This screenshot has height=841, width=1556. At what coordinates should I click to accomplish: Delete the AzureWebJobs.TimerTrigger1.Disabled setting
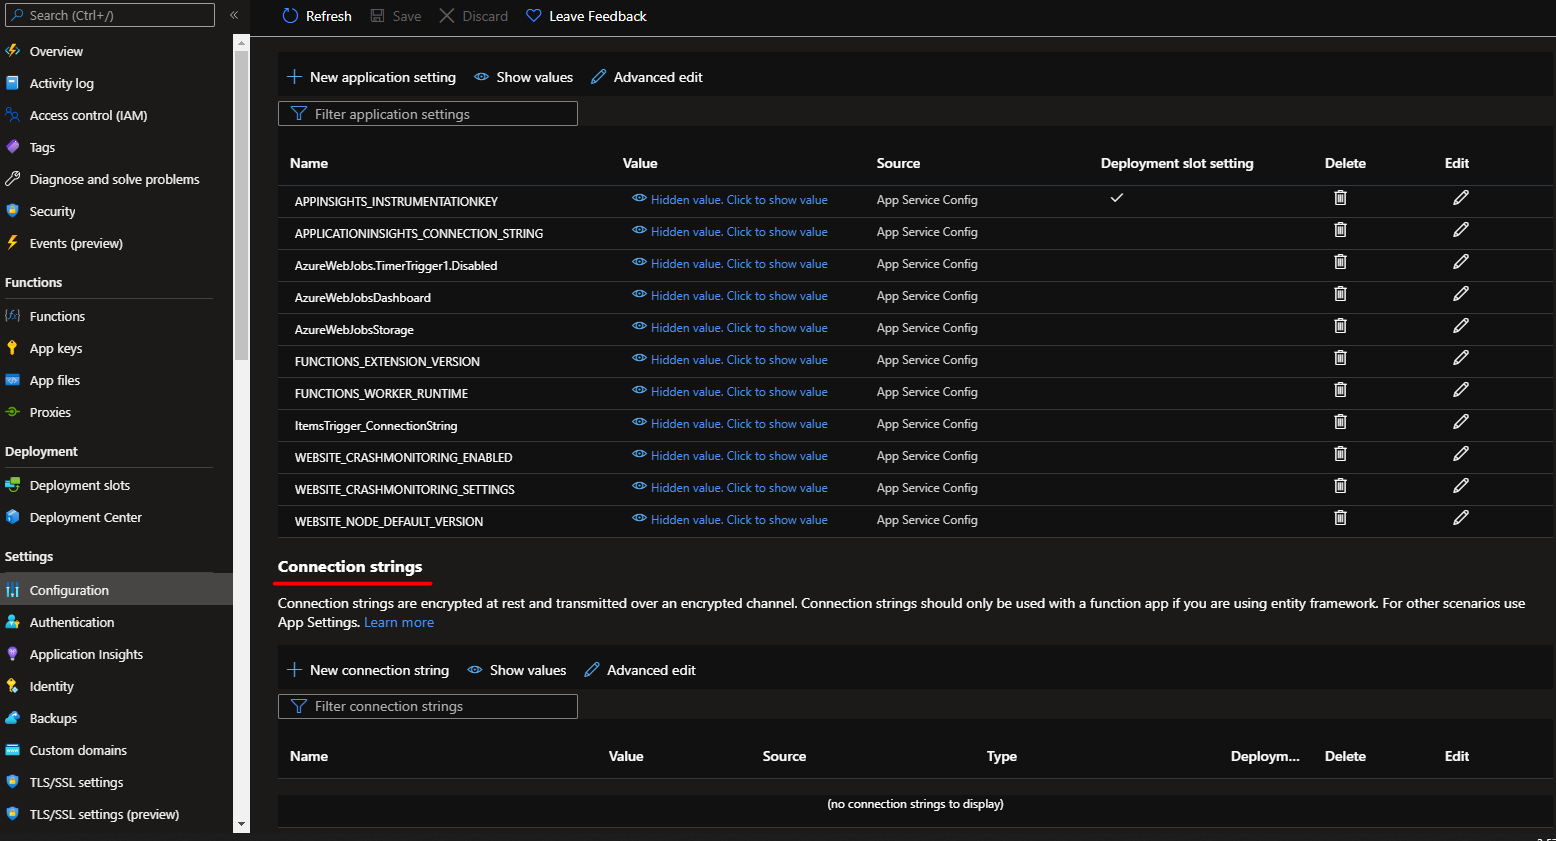point(1340,262)
